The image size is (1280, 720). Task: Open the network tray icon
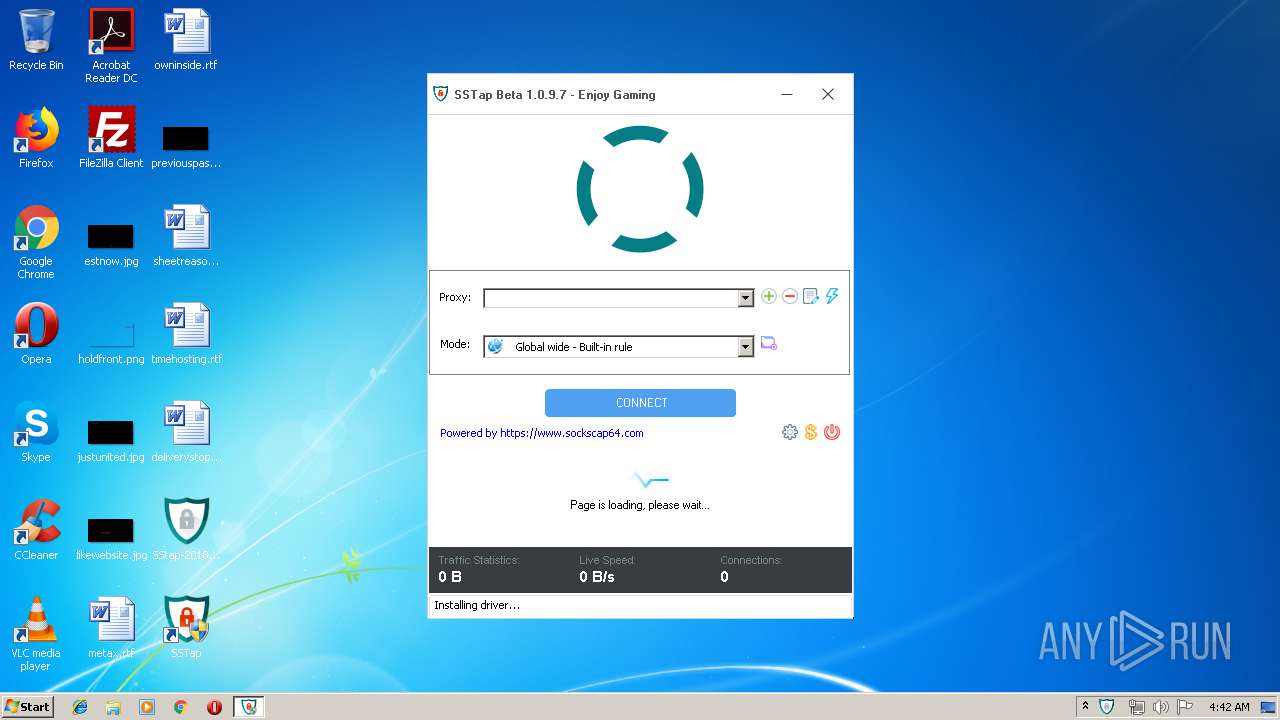point(1136,707)
